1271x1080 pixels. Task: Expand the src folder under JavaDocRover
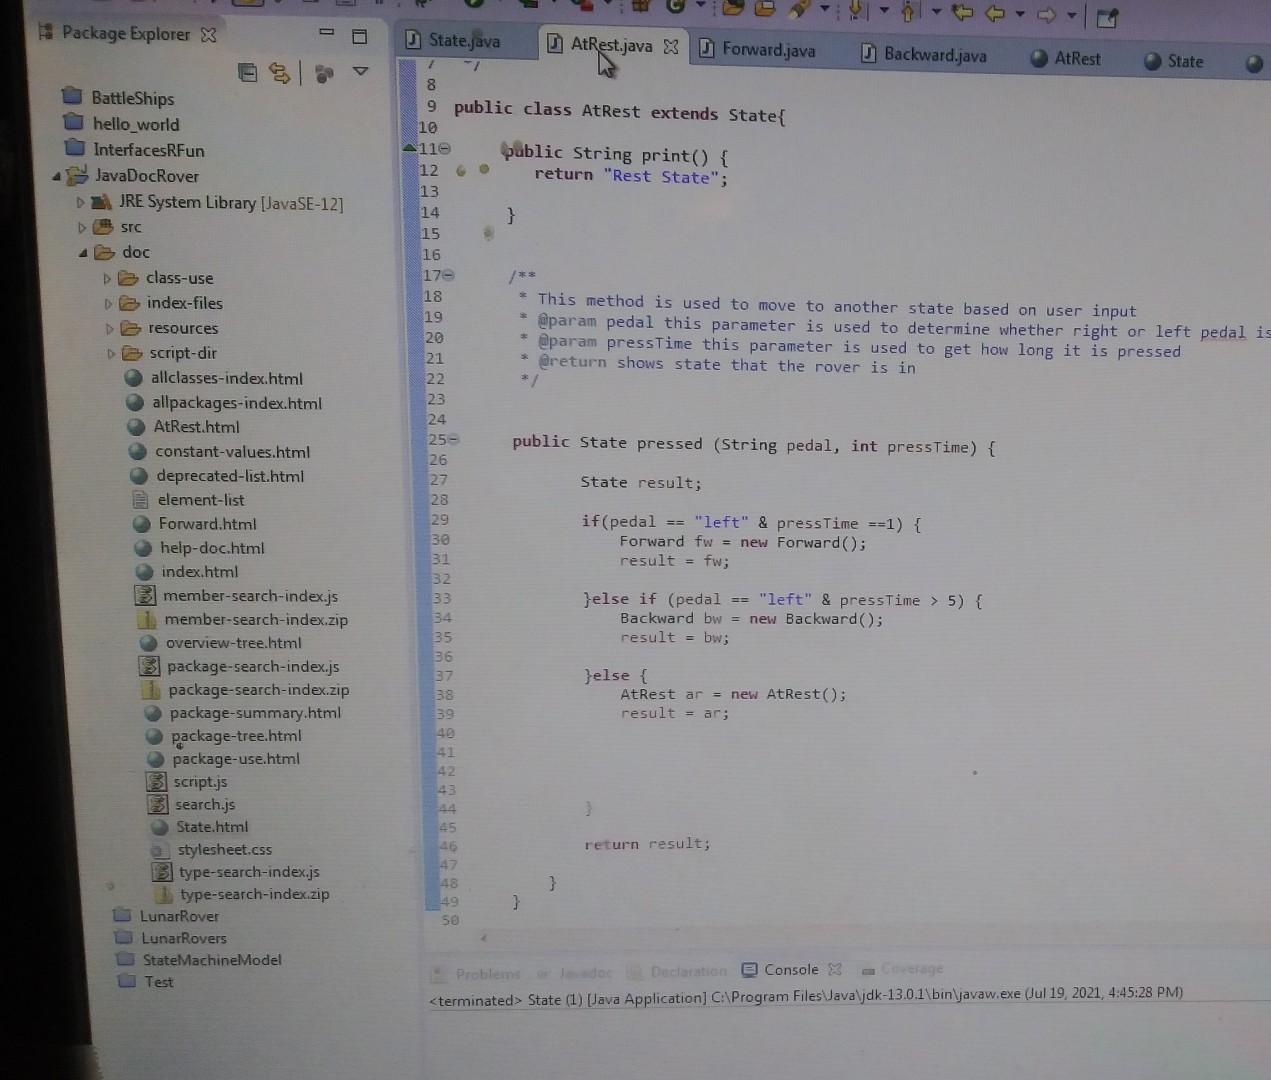coord(80,227)
